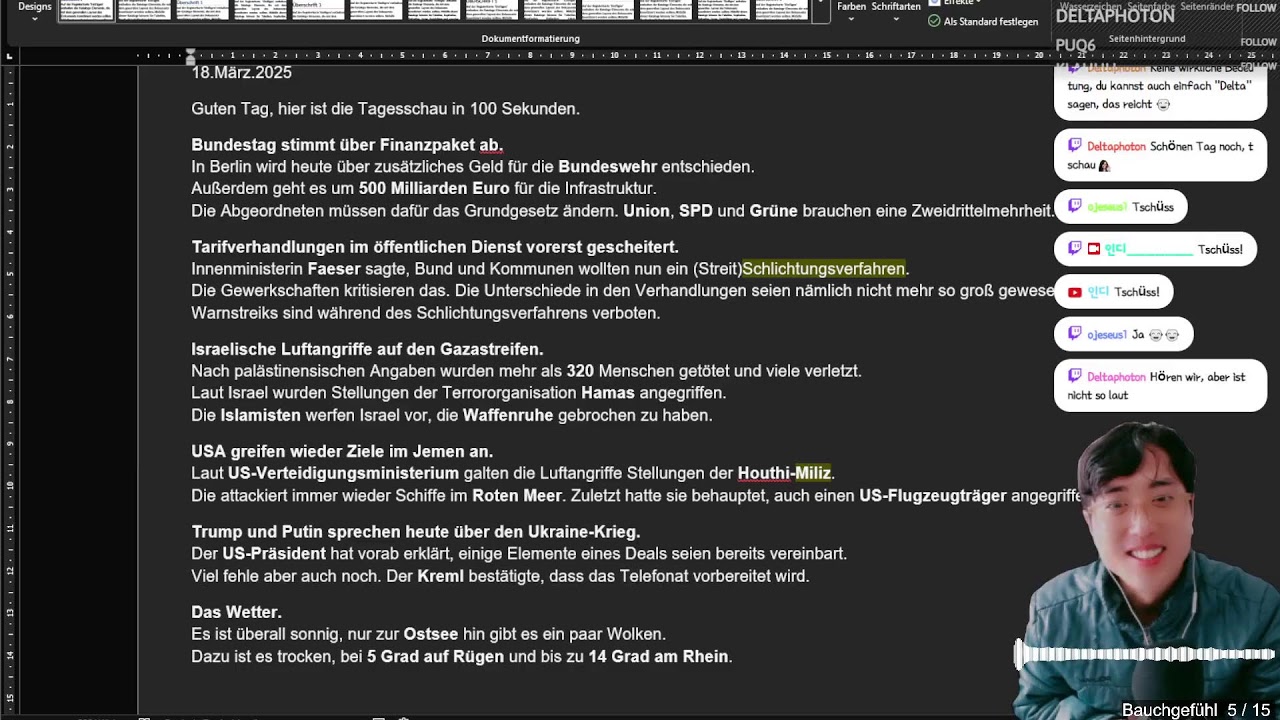Click bold word 'Ostsee'
1280x720 pixels.
(431, 634)
